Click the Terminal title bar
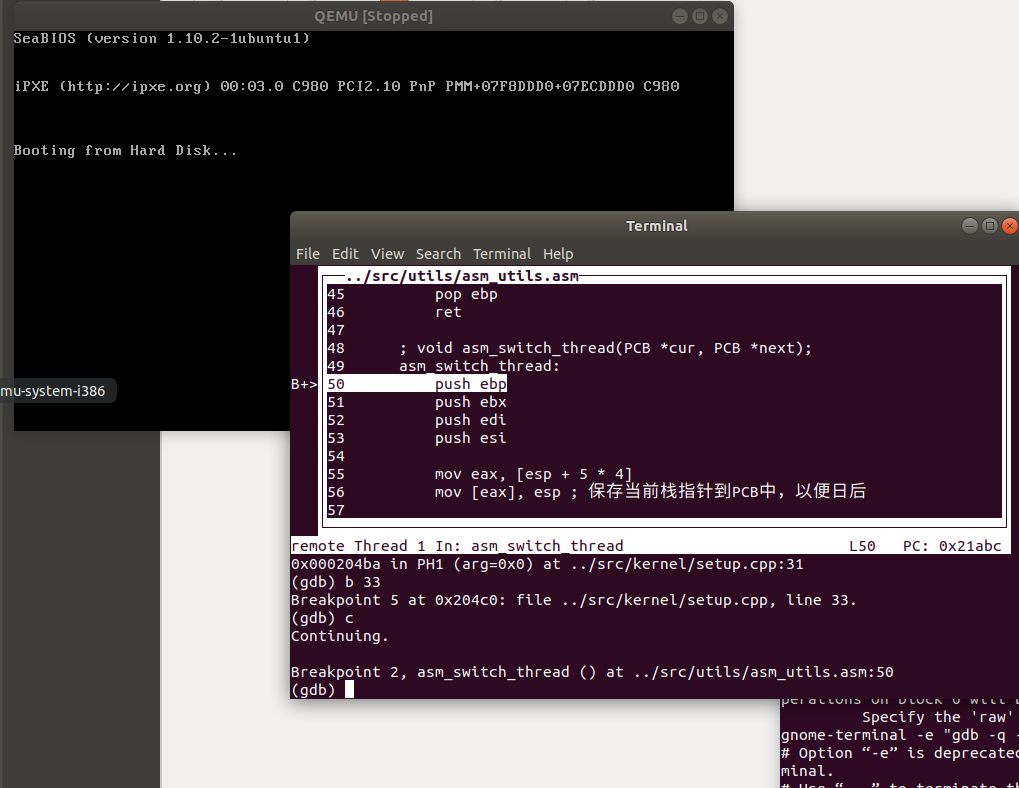The image size is (1019, 788). (x=656, y=225)
